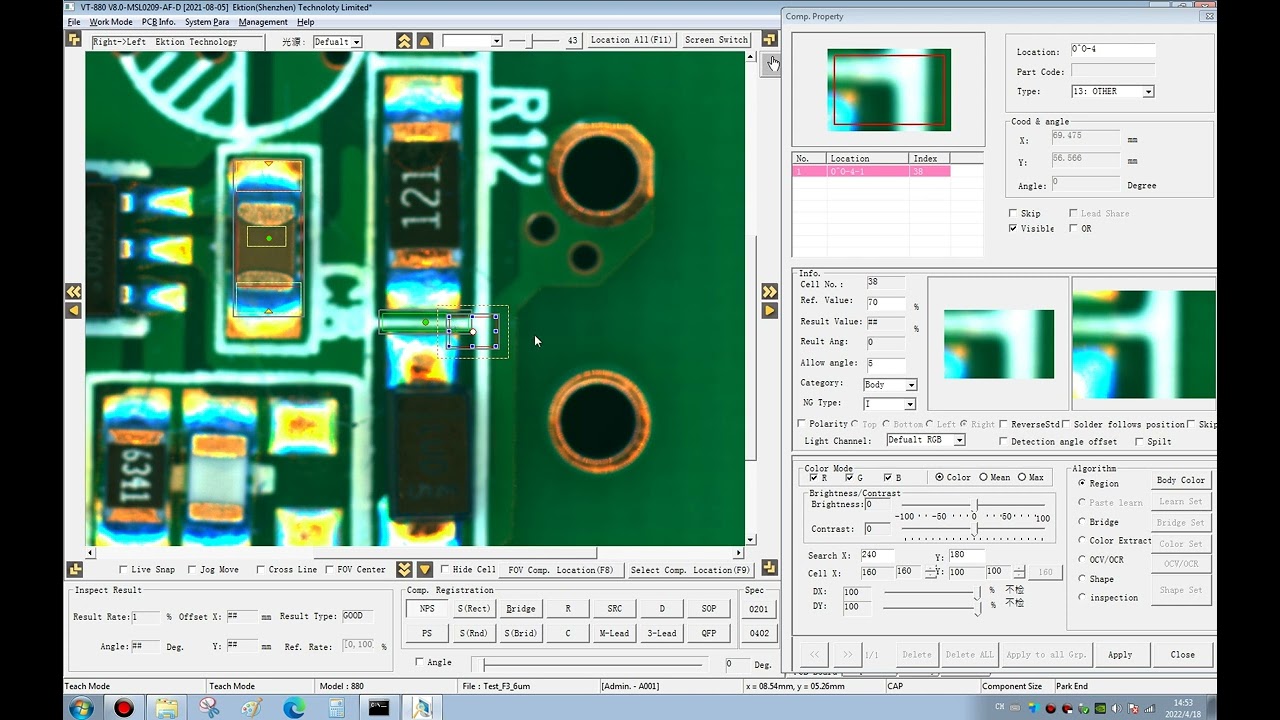This screenshot has width=1280, height=720.
Task: Click the Brightness slider
Action: 974,505
